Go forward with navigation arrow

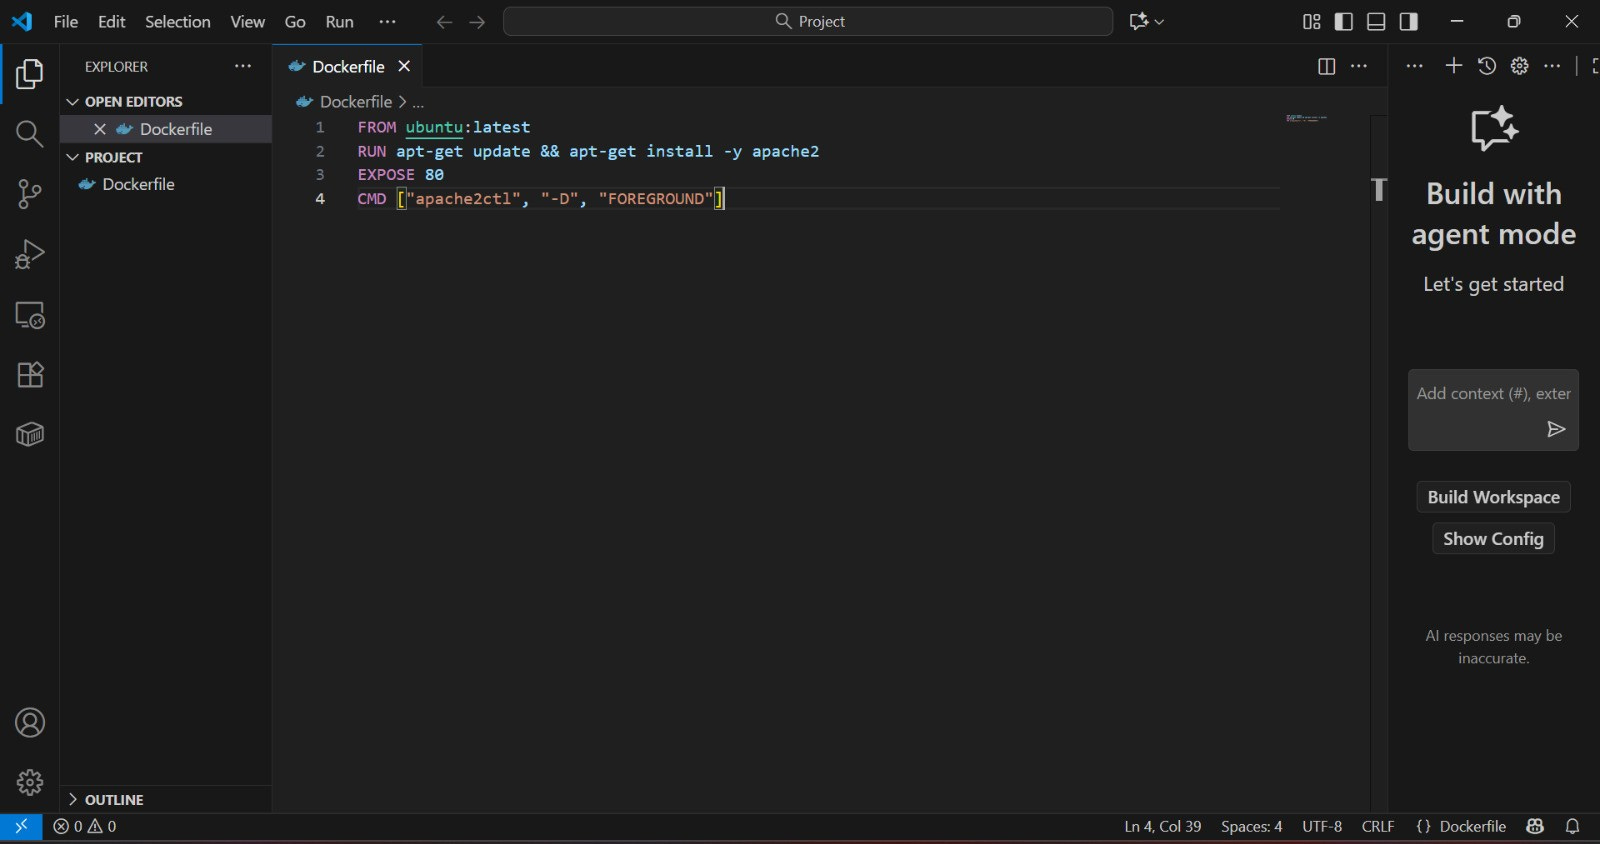(x=477, y=22)
